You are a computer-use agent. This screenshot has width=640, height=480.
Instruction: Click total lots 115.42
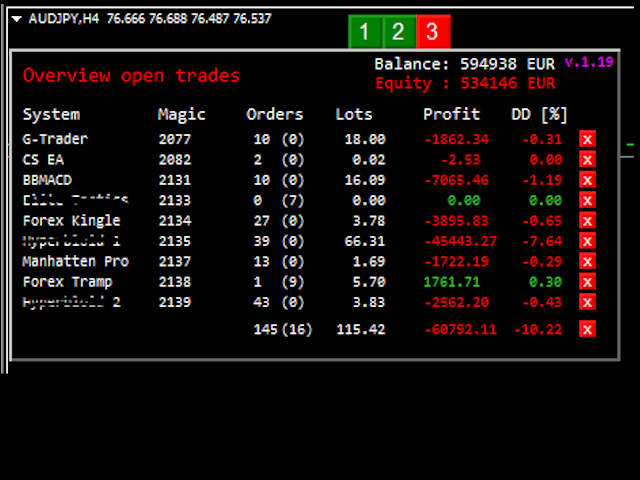[361, 329]
